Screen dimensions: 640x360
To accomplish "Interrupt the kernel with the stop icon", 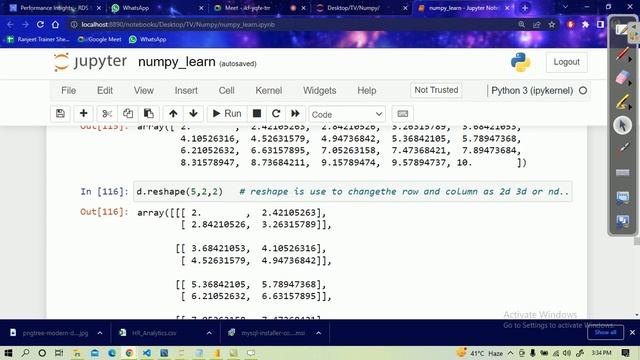I will point(257,113).
